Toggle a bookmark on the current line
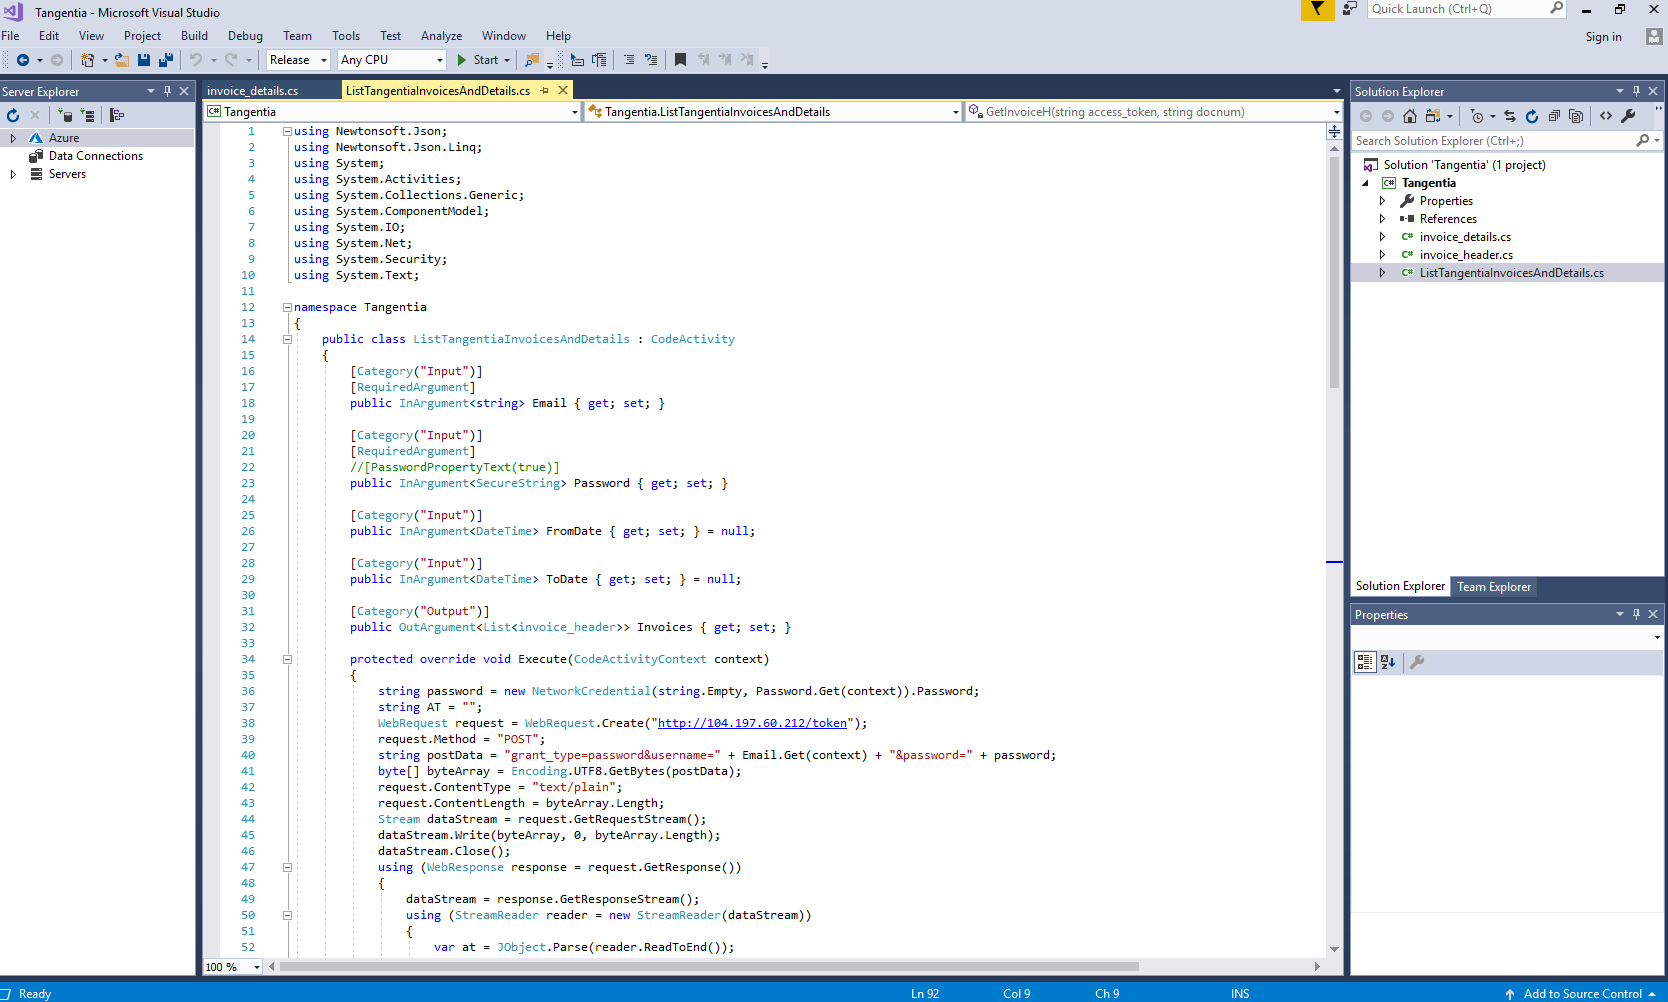 pos(680,60)
